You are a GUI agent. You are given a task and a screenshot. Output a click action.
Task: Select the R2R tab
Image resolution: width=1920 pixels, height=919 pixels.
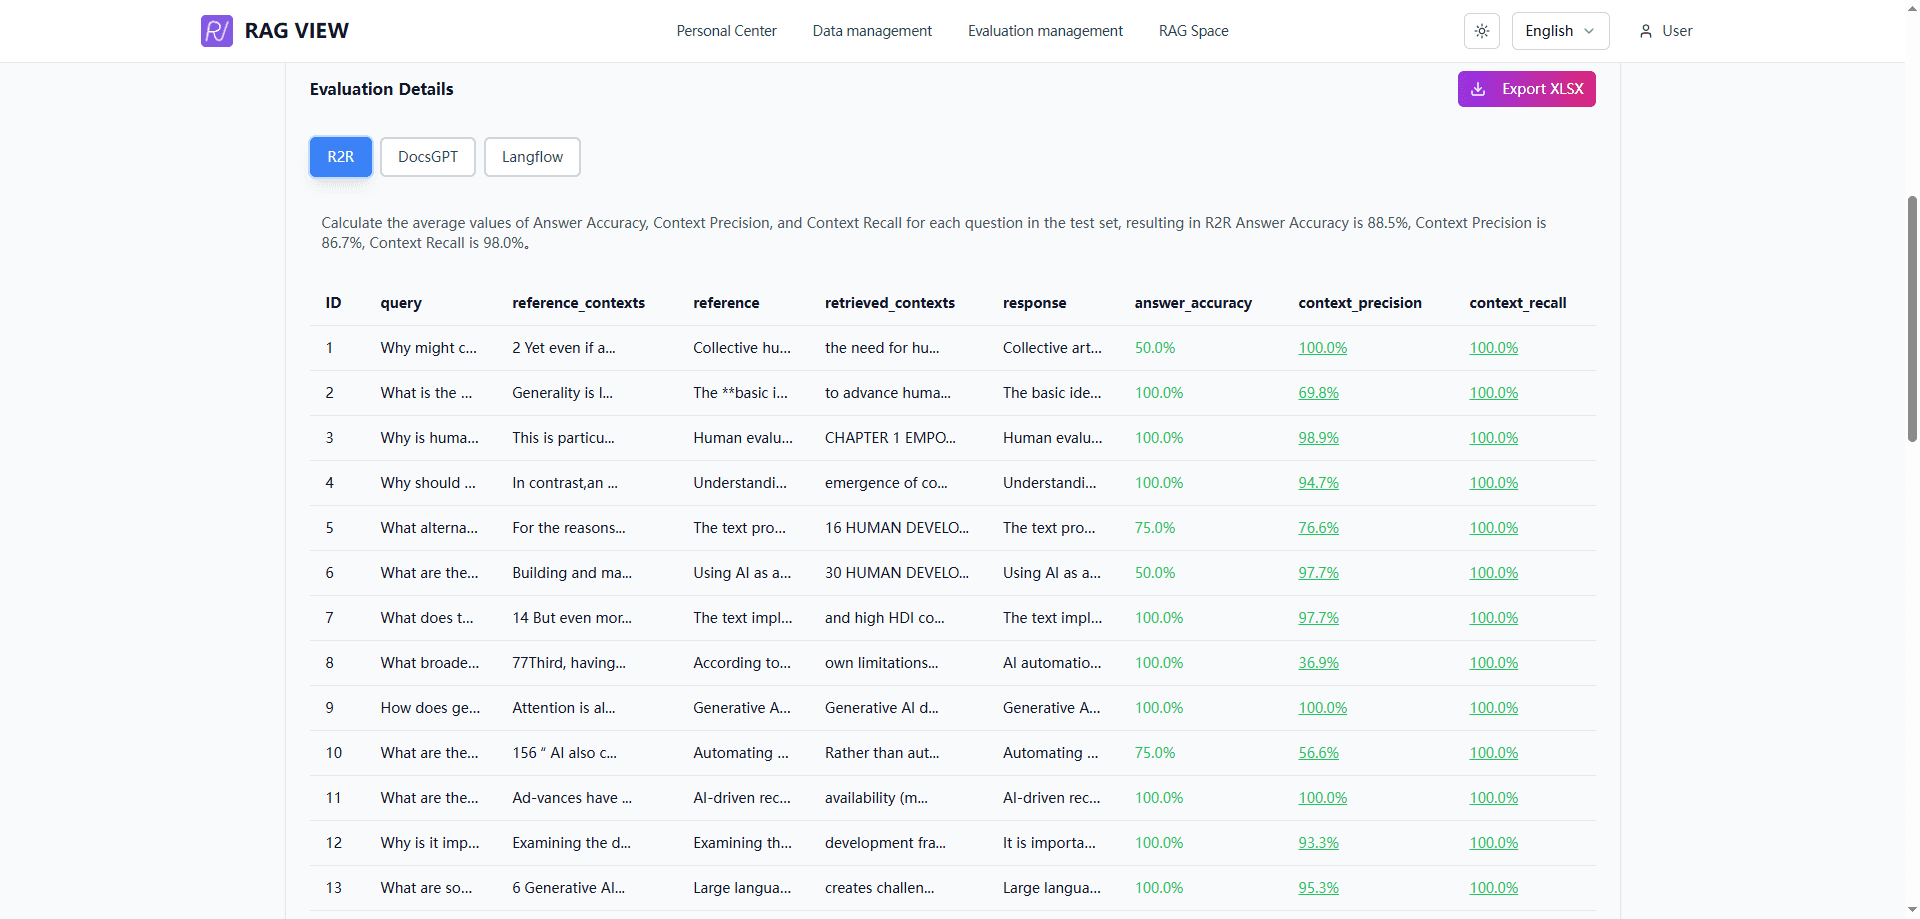[341, 157]
